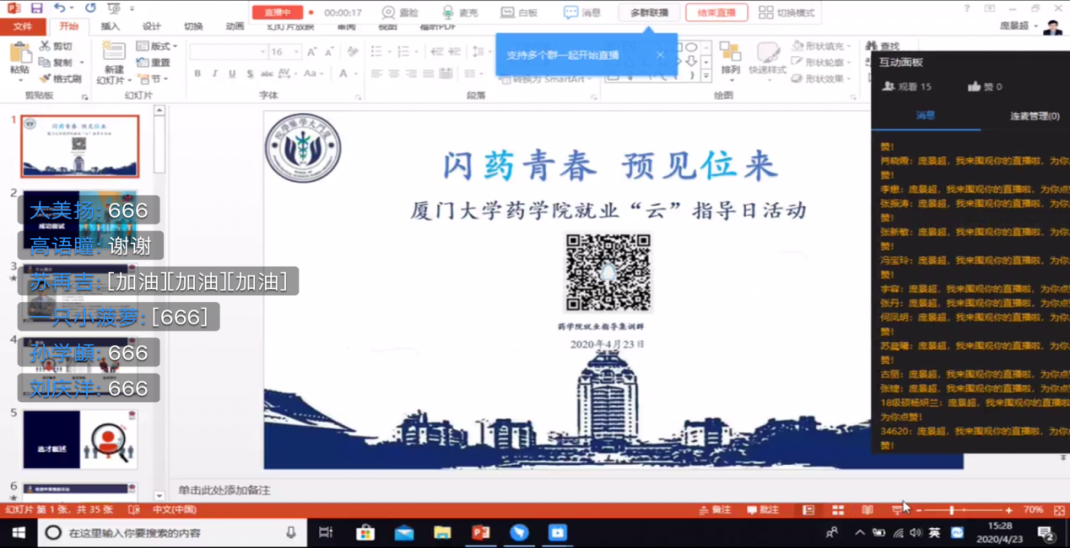1070x548 pixels.
Task: Open the 版式 layout dropdown
Action: point(157,46)
